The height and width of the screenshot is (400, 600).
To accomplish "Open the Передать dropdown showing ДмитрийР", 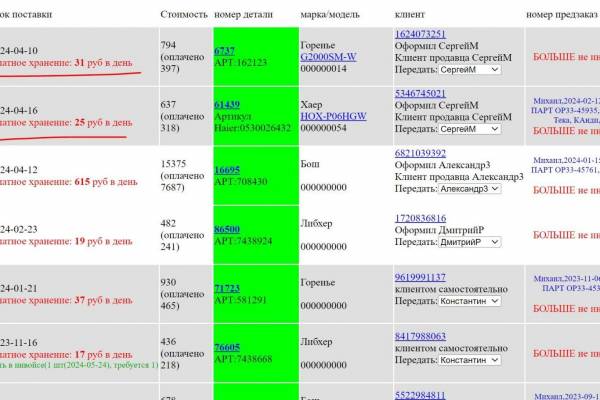I will (x=469, y=242).
